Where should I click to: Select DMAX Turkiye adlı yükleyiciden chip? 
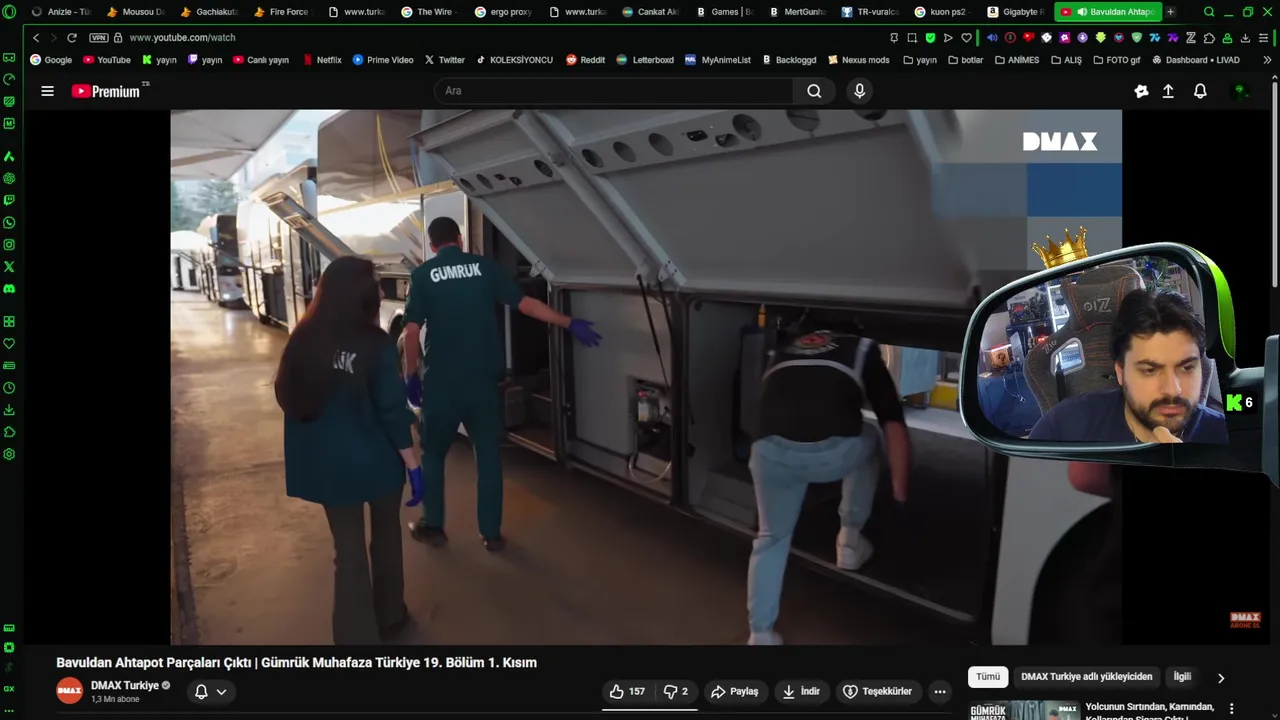pos(1086,677)
